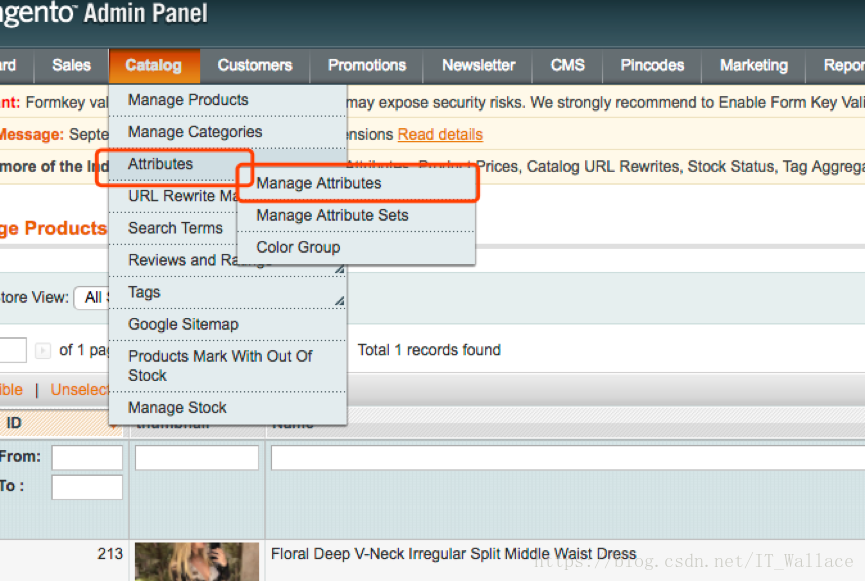Open the Pincodes menu

click(652, 66)
